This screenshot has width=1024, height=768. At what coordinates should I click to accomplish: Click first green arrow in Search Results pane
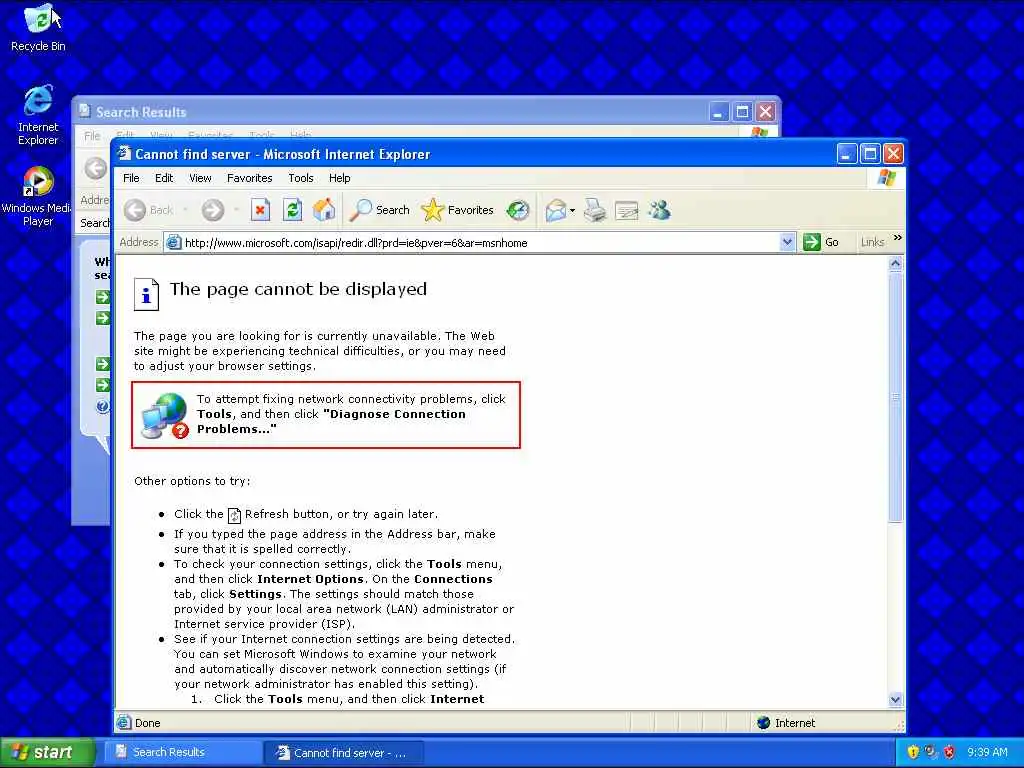click(103, 297)
